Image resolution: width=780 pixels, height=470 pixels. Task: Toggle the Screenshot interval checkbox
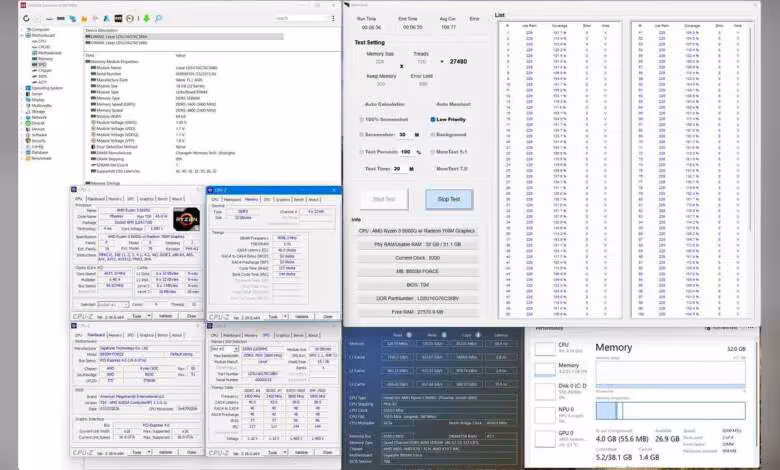pyautogui.click(x=362, y=135)
